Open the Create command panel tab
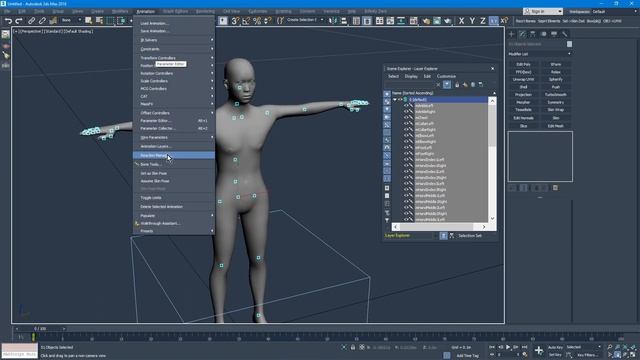 point(512,34)
